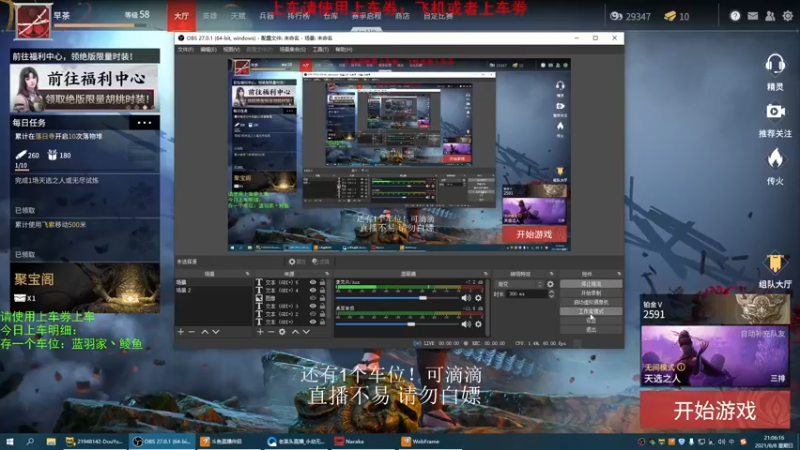This screenshot has width=800, height=450.
Task: Open scene transition settings gear in OBS
Action: coord(550,284)
